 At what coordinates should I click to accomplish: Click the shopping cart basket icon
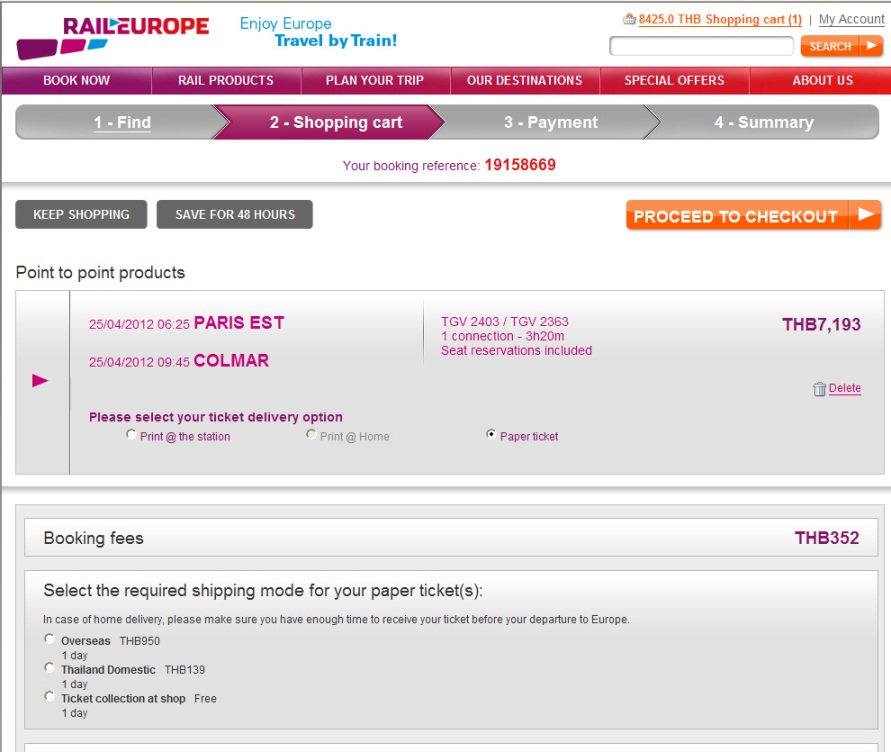[629, 19]
